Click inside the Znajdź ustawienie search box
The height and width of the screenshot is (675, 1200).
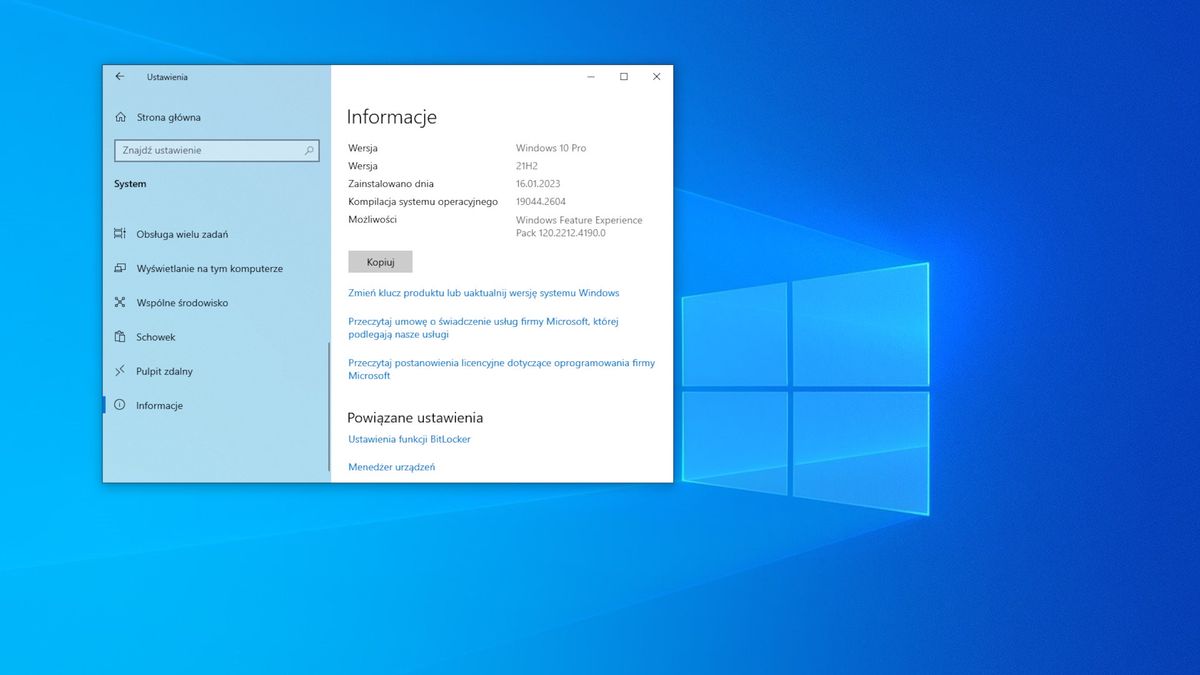tap(200, 150)
